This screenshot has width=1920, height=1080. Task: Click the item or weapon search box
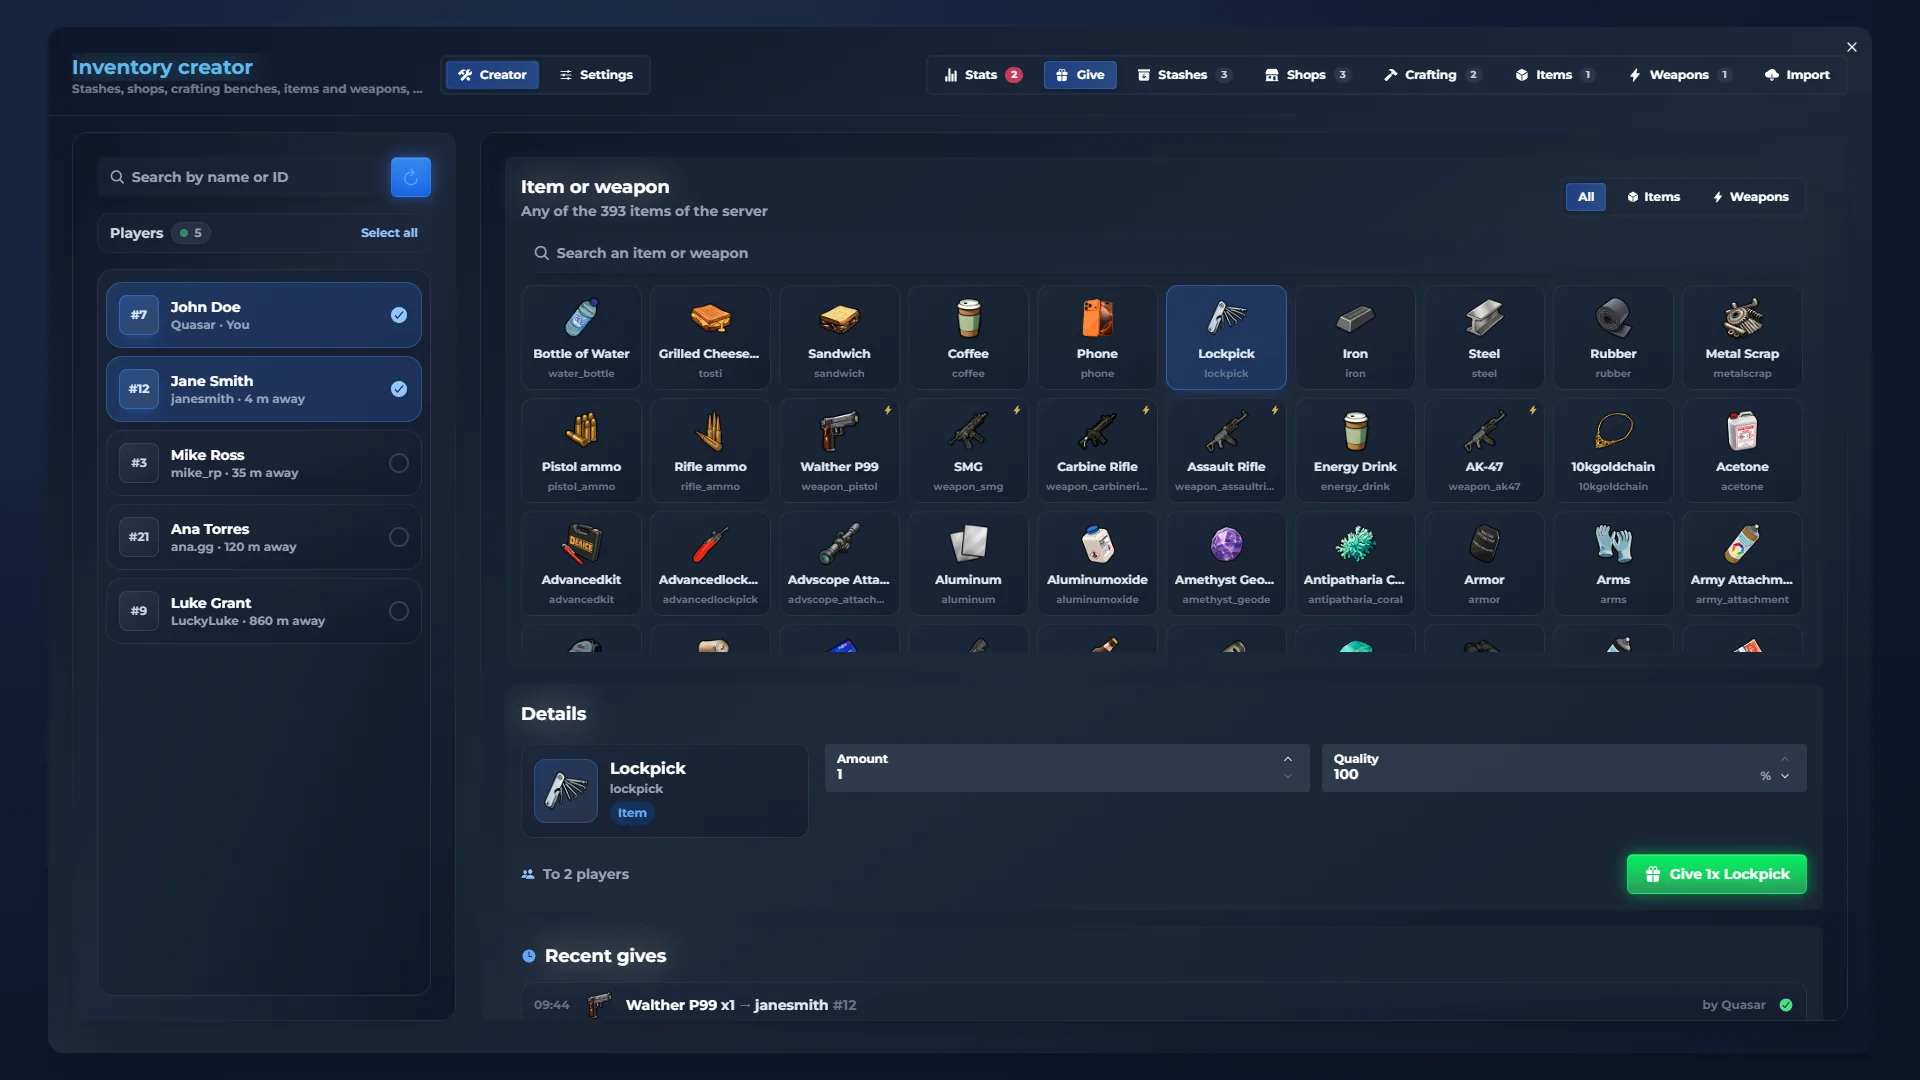1163,253
